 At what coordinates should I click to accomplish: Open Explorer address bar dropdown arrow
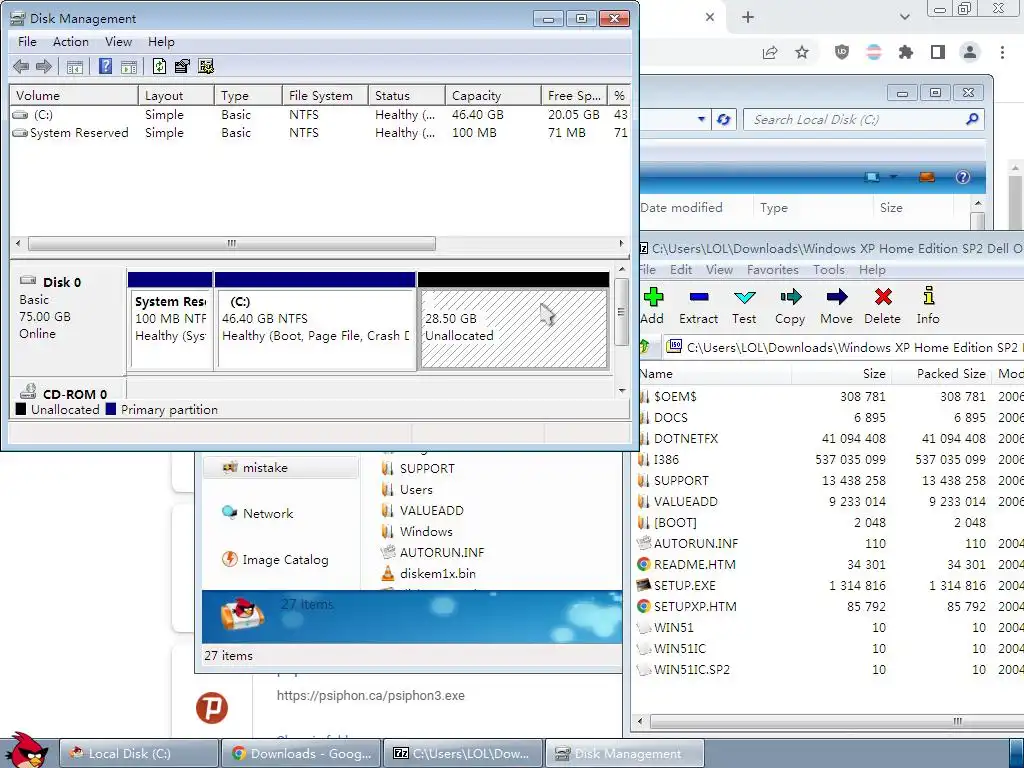point(701,120)
